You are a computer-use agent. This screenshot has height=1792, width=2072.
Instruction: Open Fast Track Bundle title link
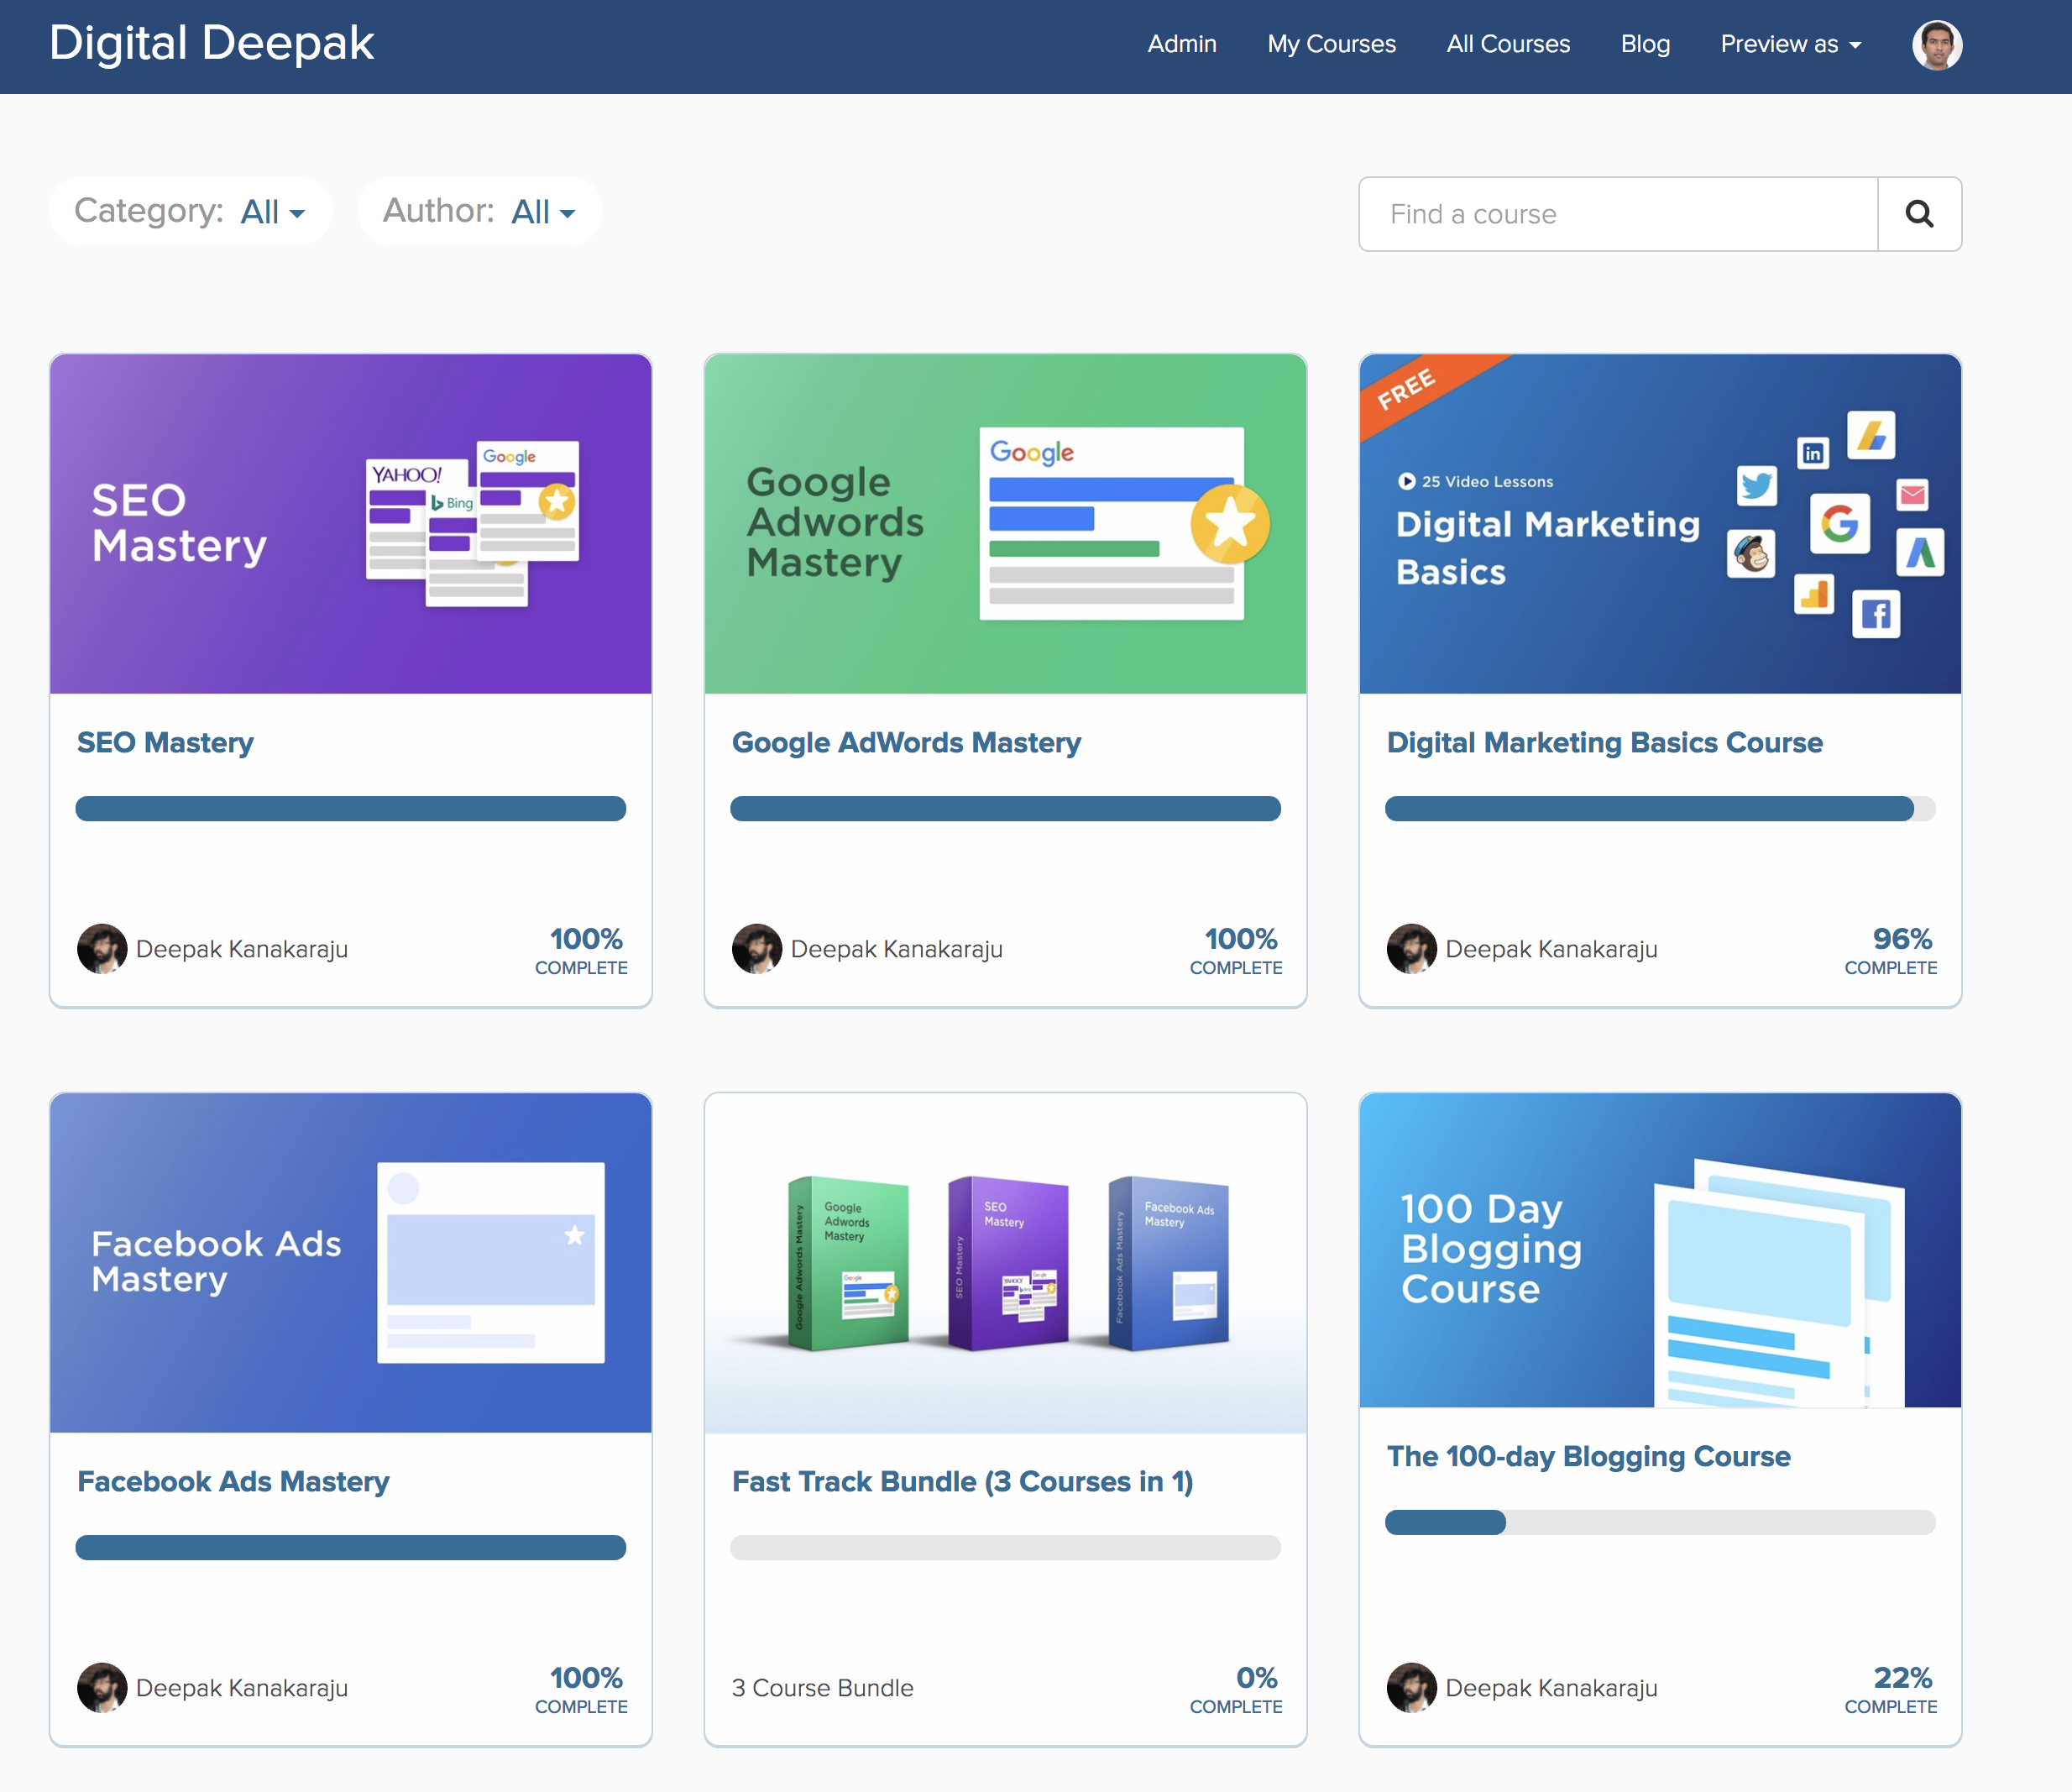[962, 1481]
